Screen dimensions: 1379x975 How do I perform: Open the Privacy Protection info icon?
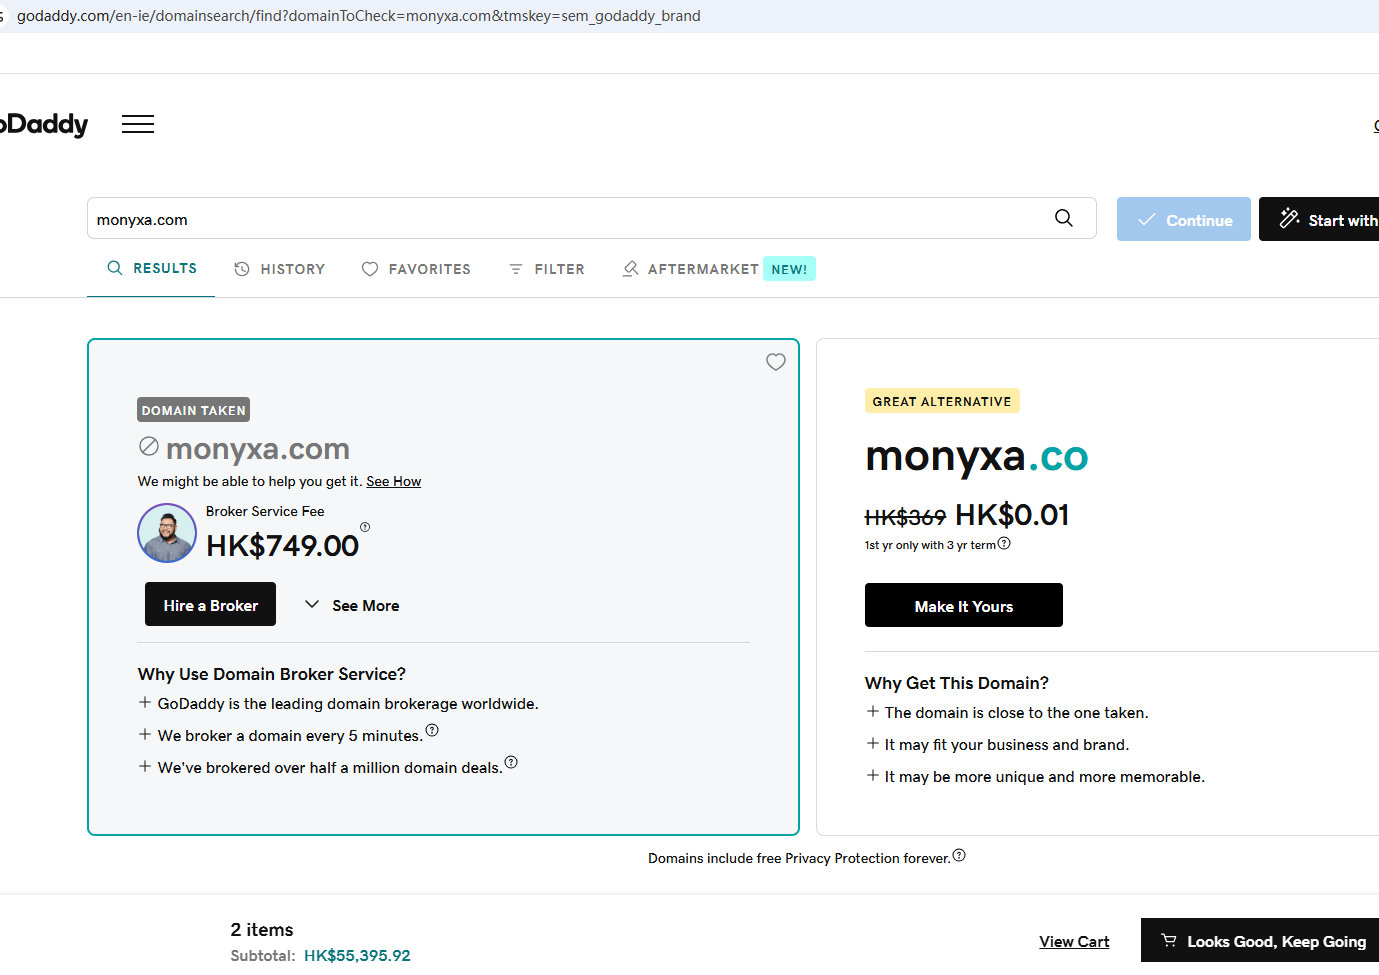pyautogui.click(x=959, y=855)
